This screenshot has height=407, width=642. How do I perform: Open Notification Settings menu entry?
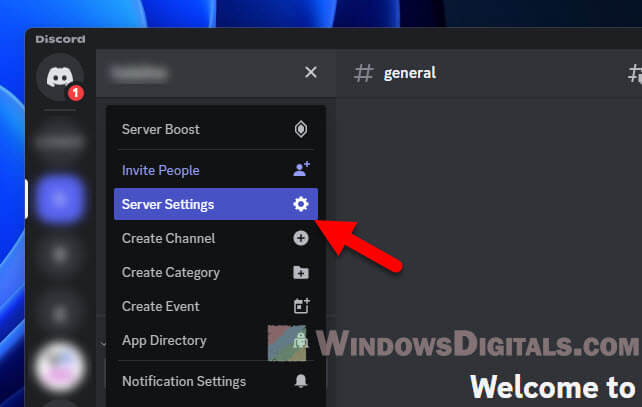click(x=216, y=381)
